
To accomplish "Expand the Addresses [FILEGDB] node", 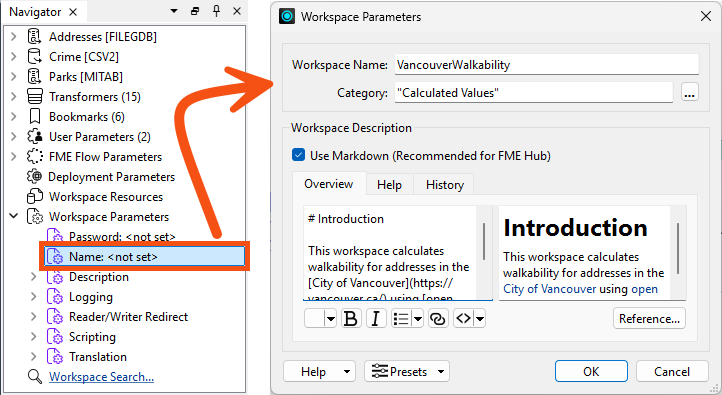I will pos(14,36).
